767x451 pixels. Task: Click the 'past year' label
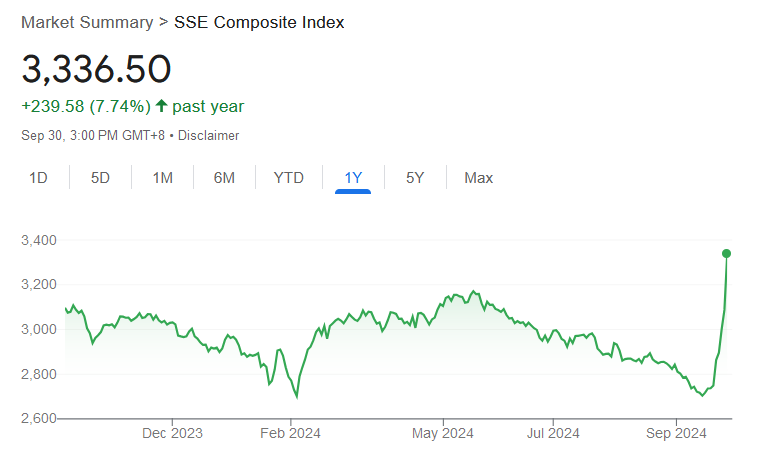[x=208, y=107]
